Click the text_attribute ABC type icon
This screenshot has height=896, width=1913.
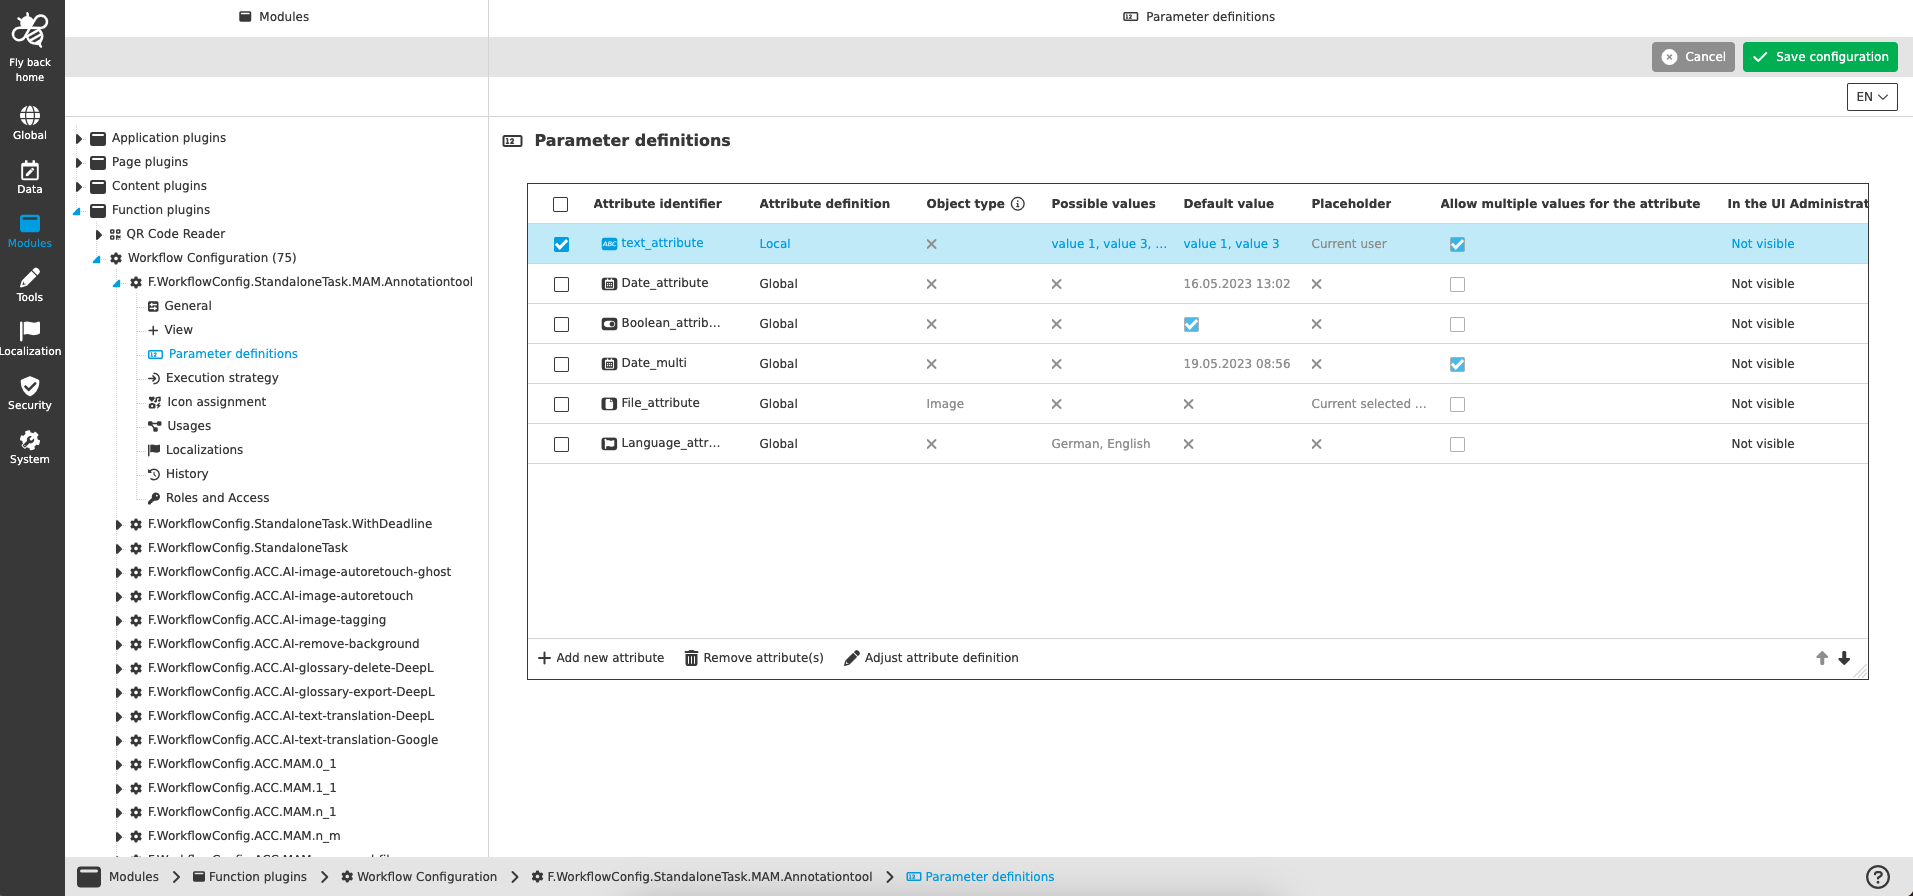[609, 244]
